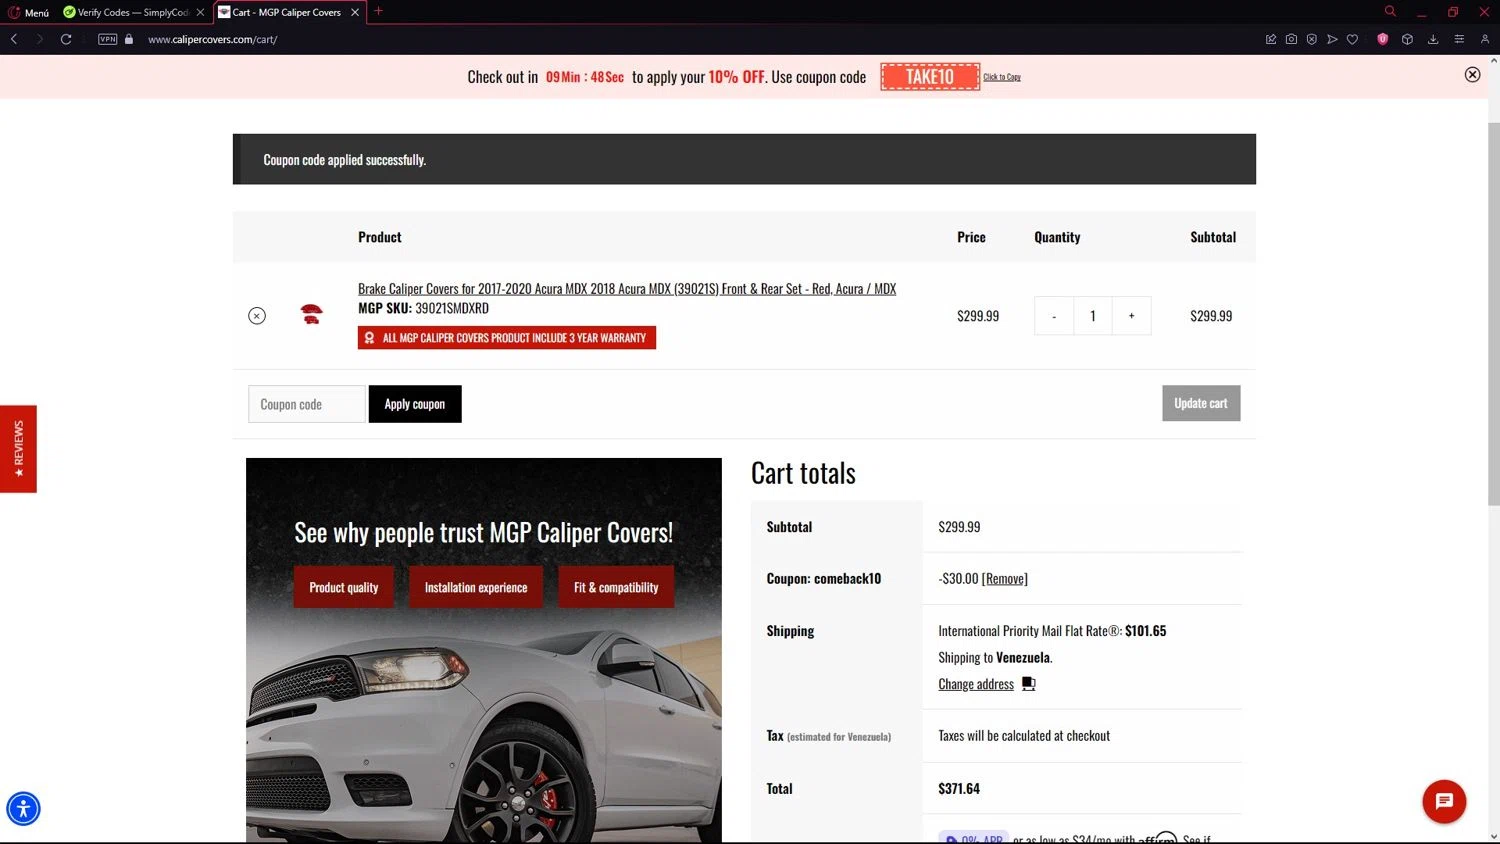This screenshot has width=1500, height=844.
Task: Open the Opera Menú button
Action: [28, 12]
